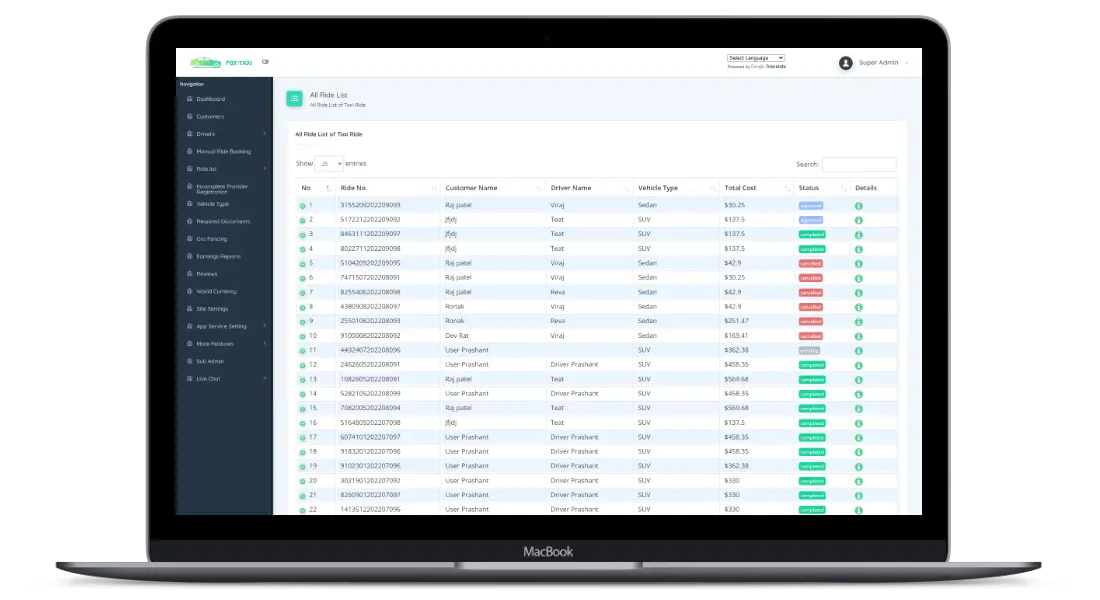The width and height of the screenshot is (1100, 600).
Task: Open Required Documents in the navigation
Action: tap(224, 222)
